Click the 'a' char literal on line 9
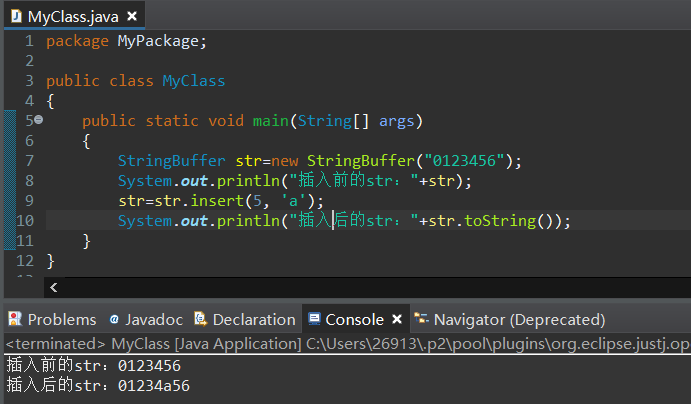The image size is (691, 404). (x=293, y=201)
